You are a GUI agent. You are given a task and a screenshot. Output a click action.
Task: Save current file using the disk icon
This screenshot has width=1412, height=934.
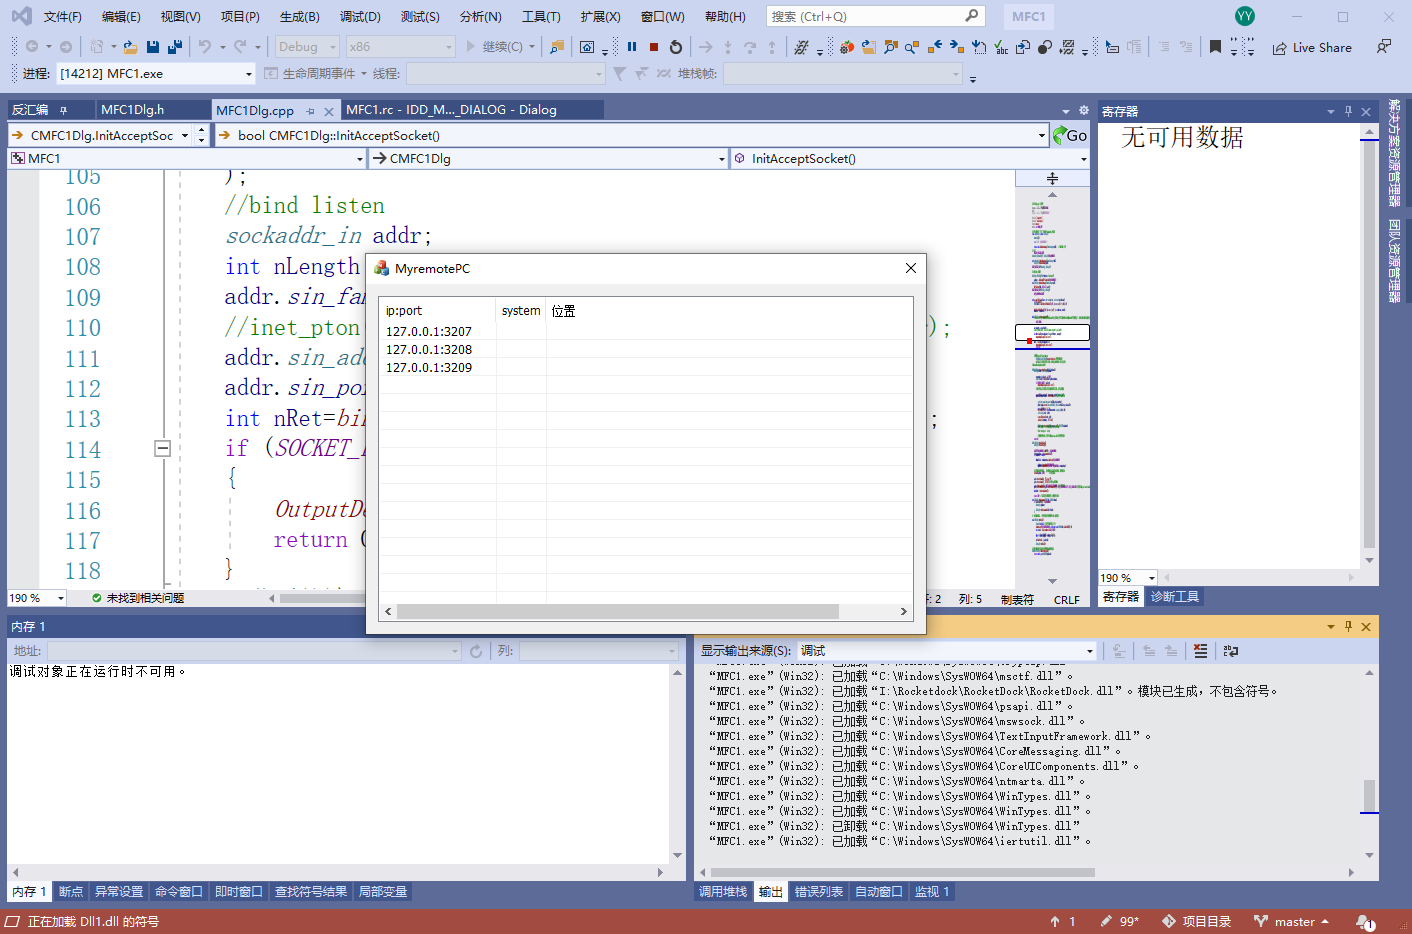pos(153,47)
